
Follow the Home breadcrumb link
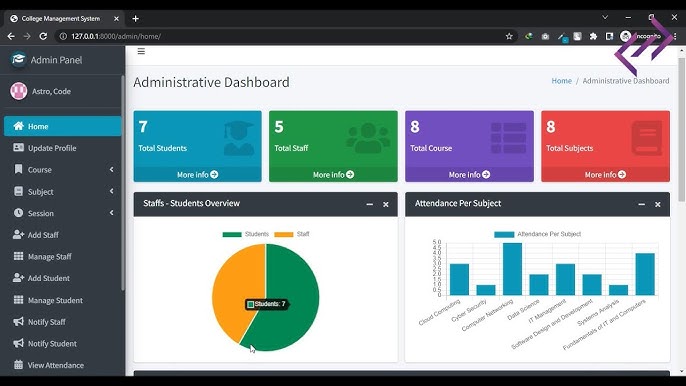click(x=561, y=81)
